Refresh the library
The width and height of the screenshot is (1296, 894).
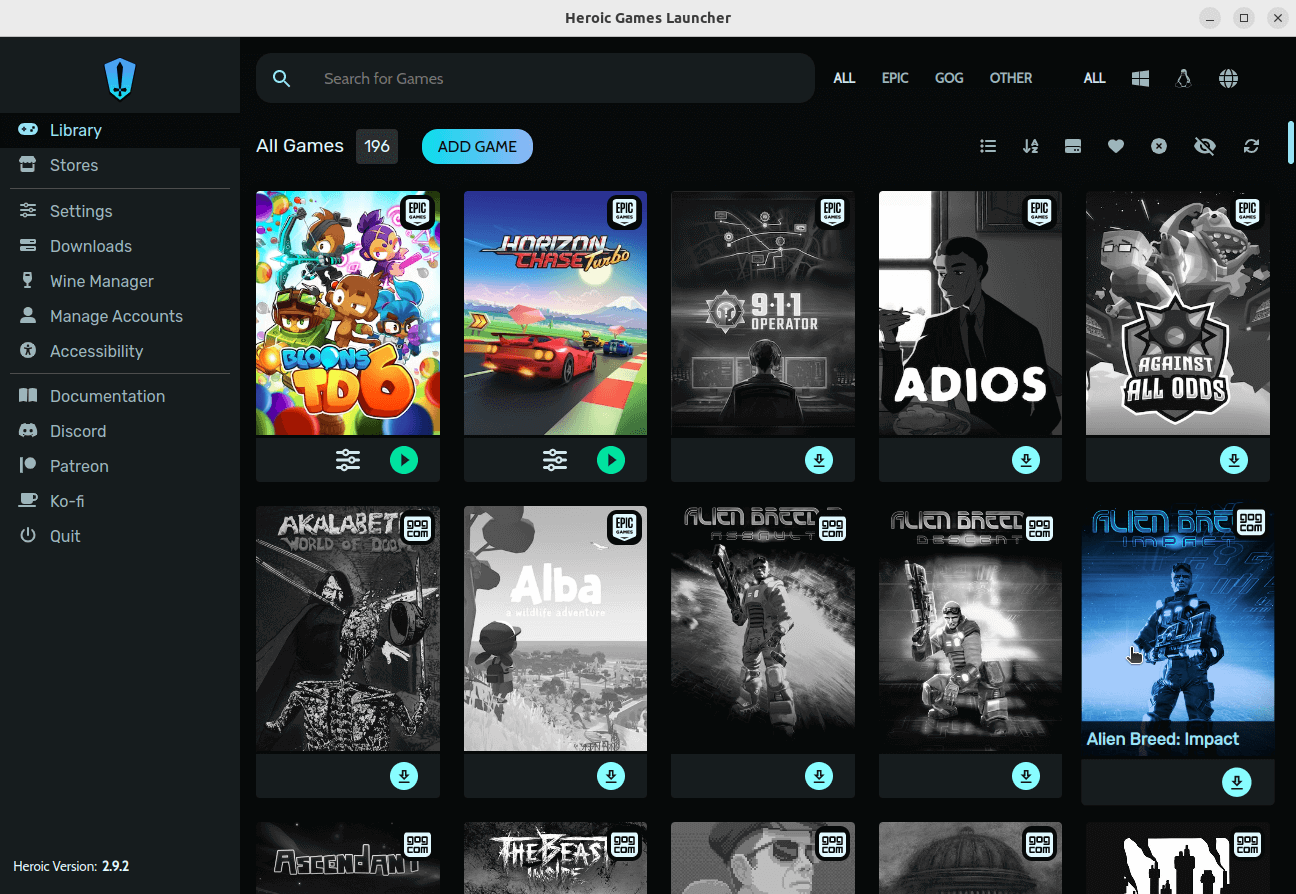1251,146
